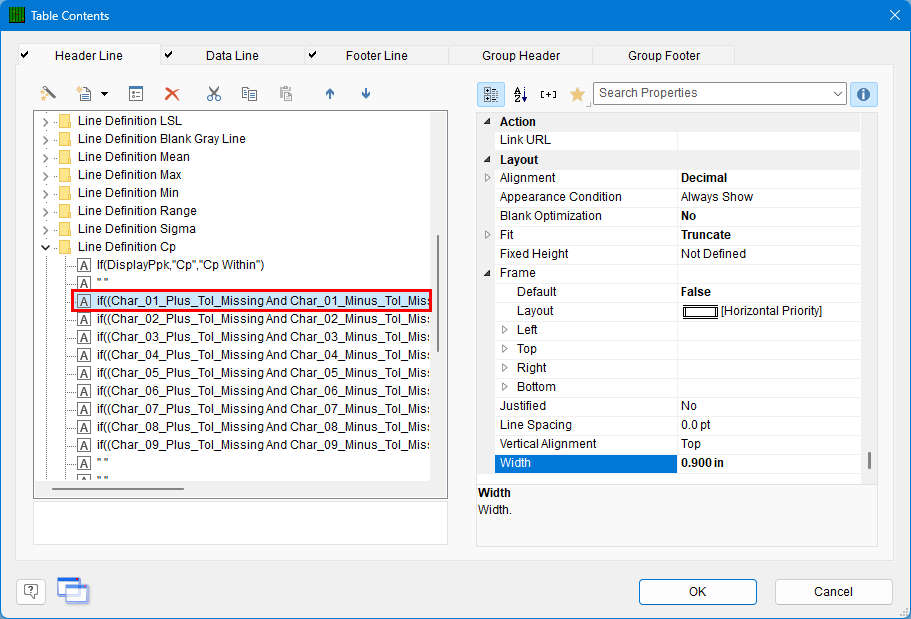Select the Char_01_Plus_Tol_Missing tree row

click(x=252, y=301)
